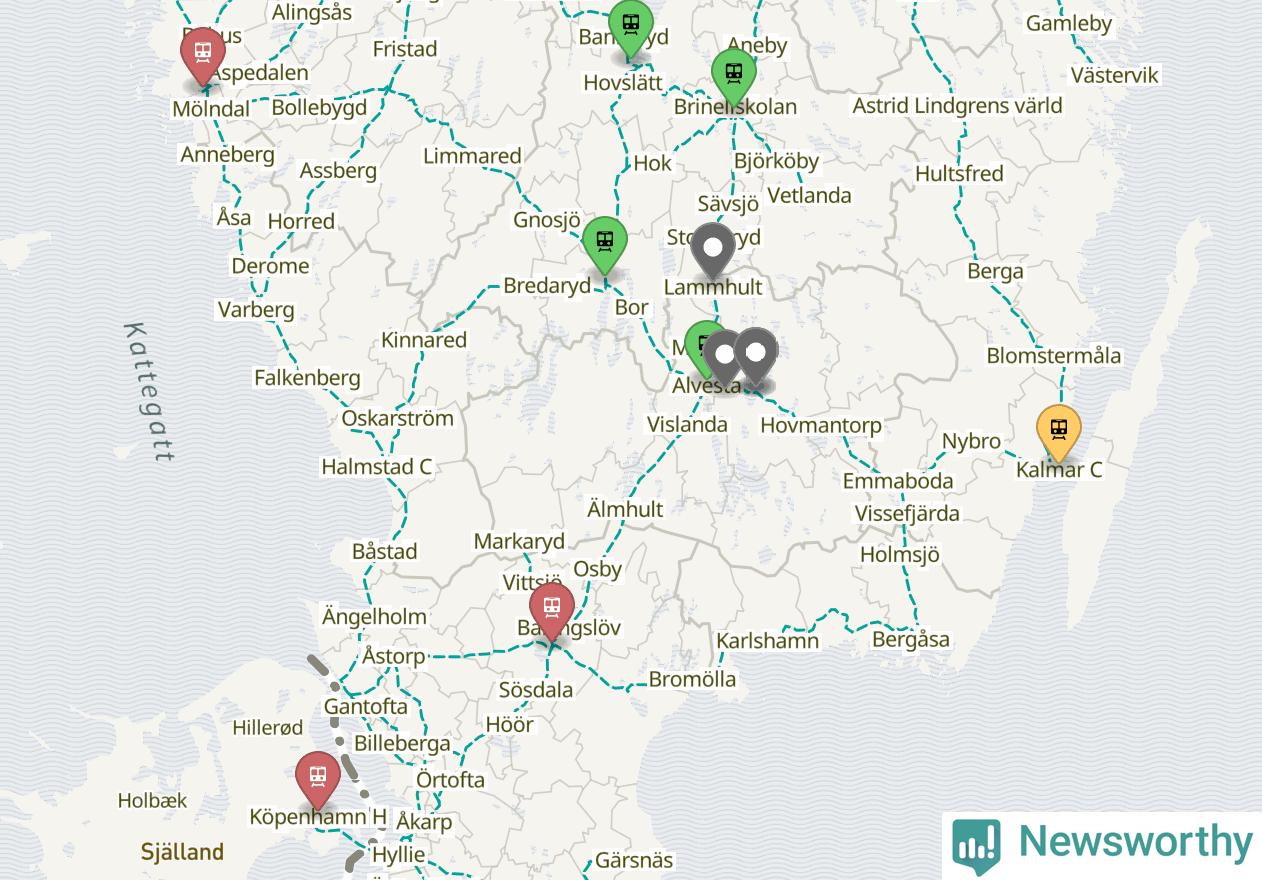Open the red train marker near Ballingslöv

point(552,610)
